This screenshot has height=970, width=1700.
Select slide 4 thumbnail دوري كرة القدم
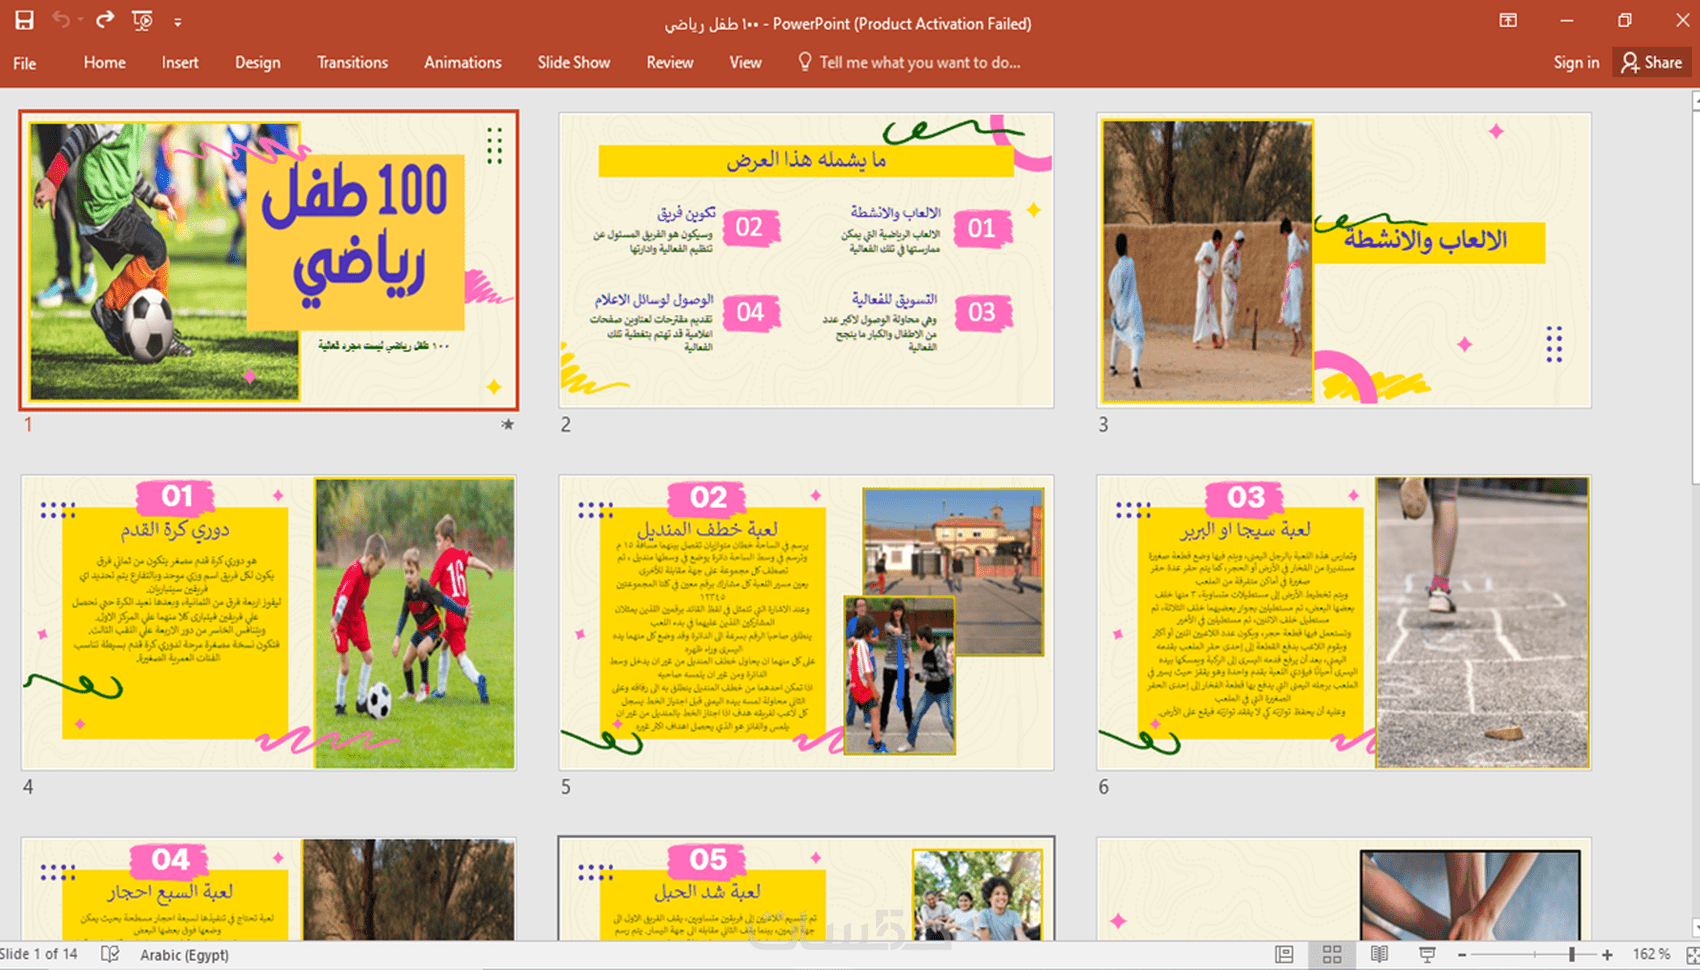[268, 622]
